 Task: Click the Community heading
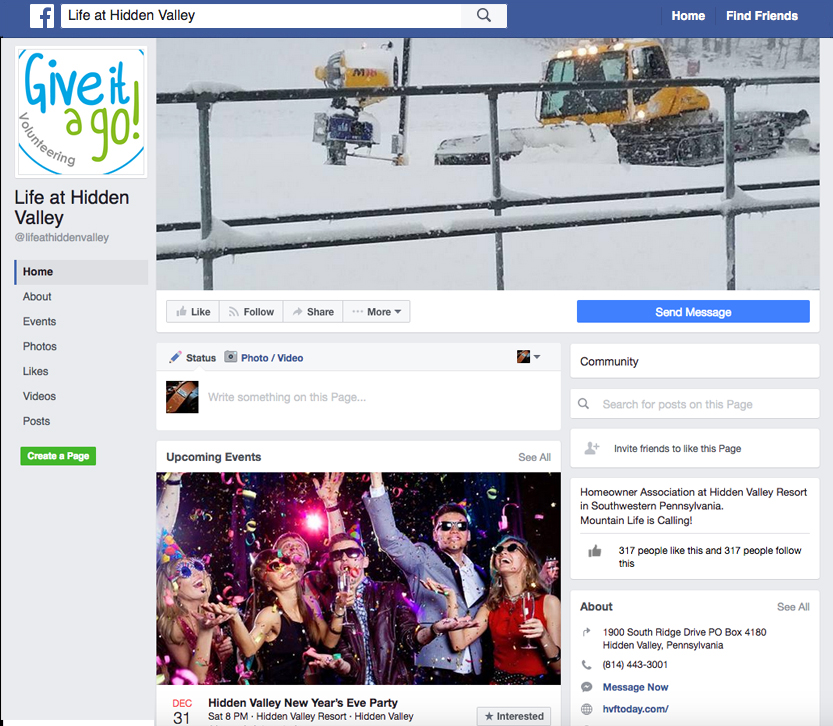(x=609, y=362)
